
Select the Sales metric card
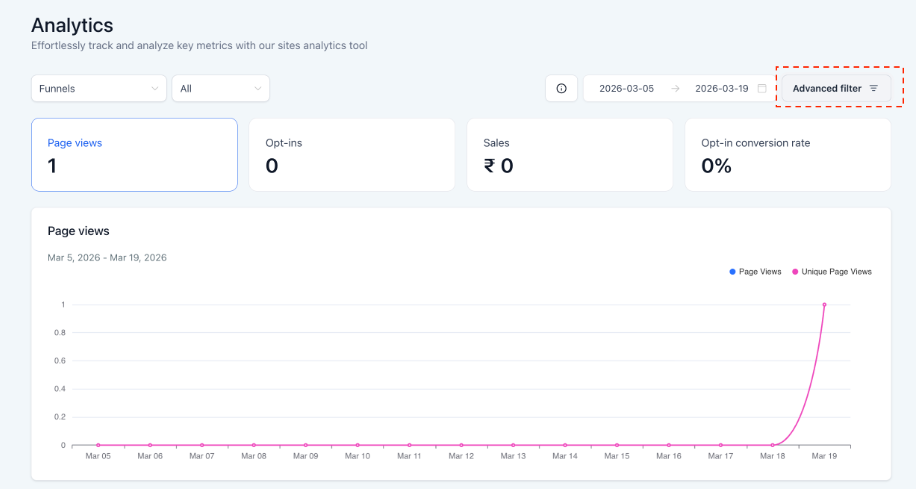(569, 154)
